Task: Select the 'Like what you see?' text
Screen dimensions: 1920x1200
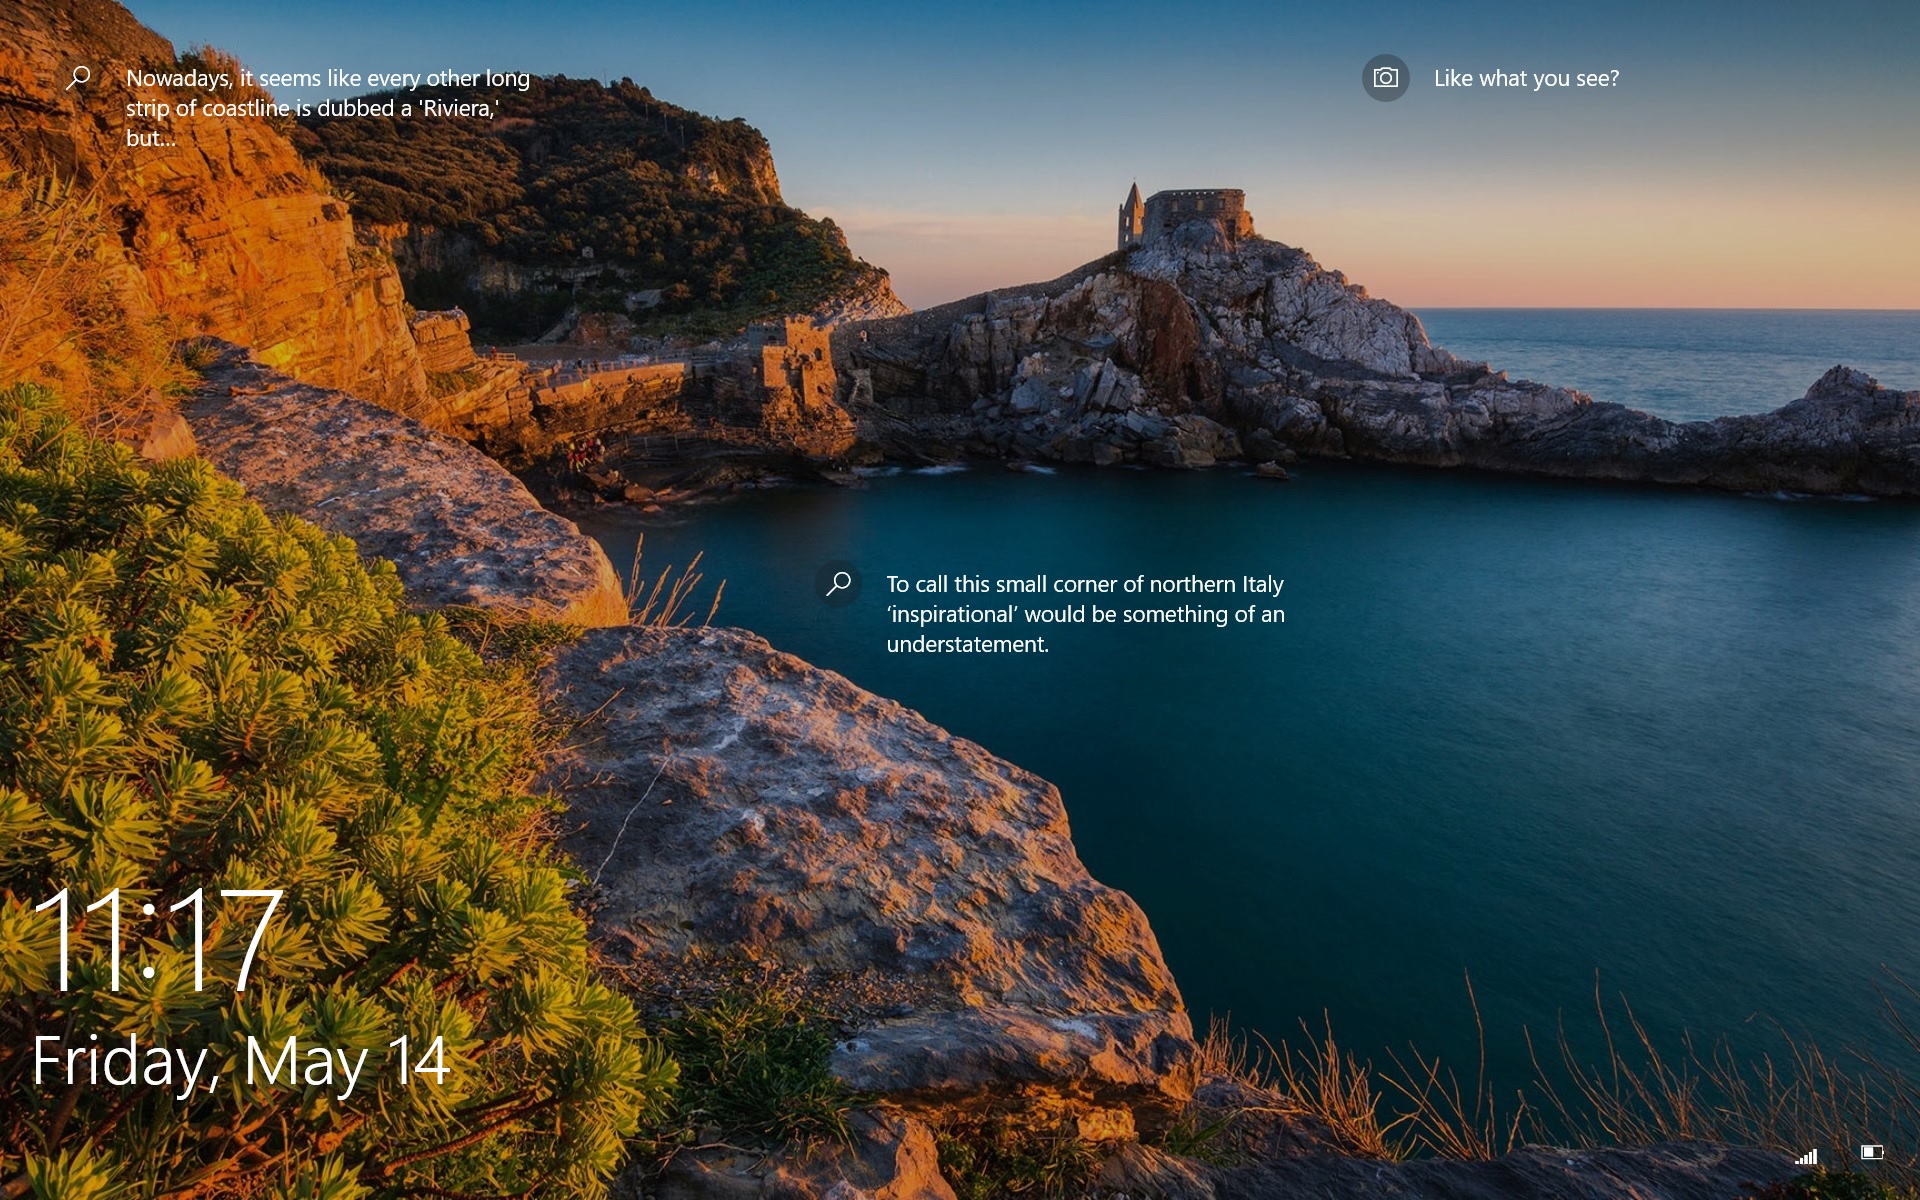Action: click(1526, 78)
